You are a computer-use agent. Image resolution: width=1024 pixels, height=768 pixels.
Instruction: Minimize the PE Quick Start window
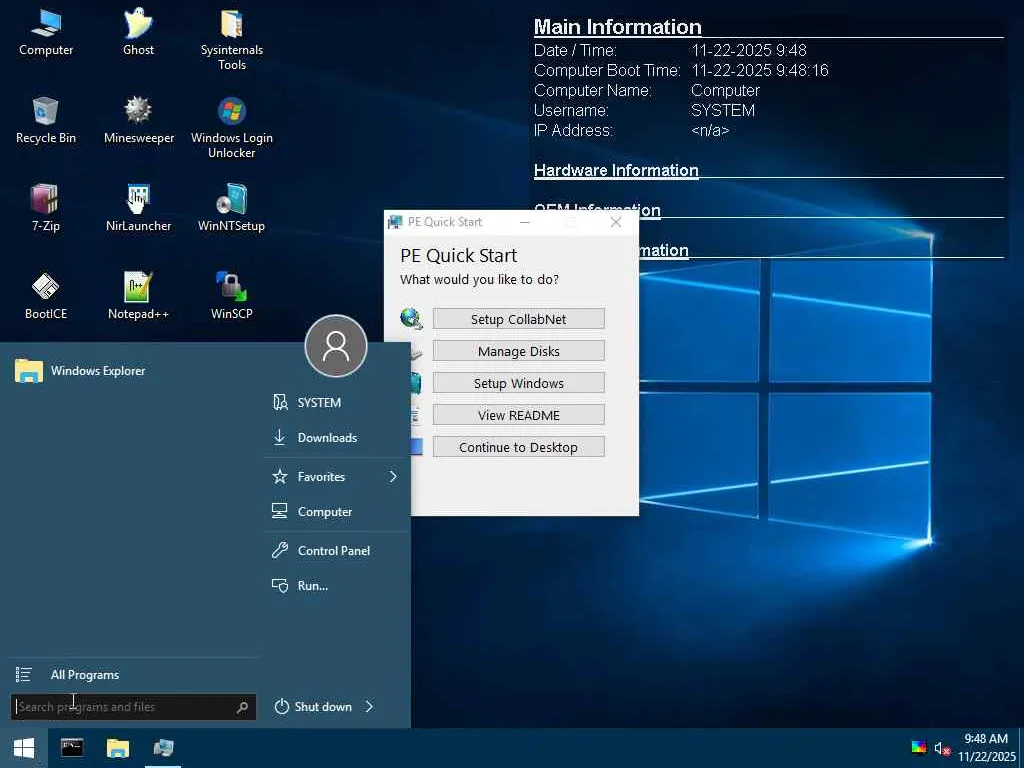click(525, 222)
